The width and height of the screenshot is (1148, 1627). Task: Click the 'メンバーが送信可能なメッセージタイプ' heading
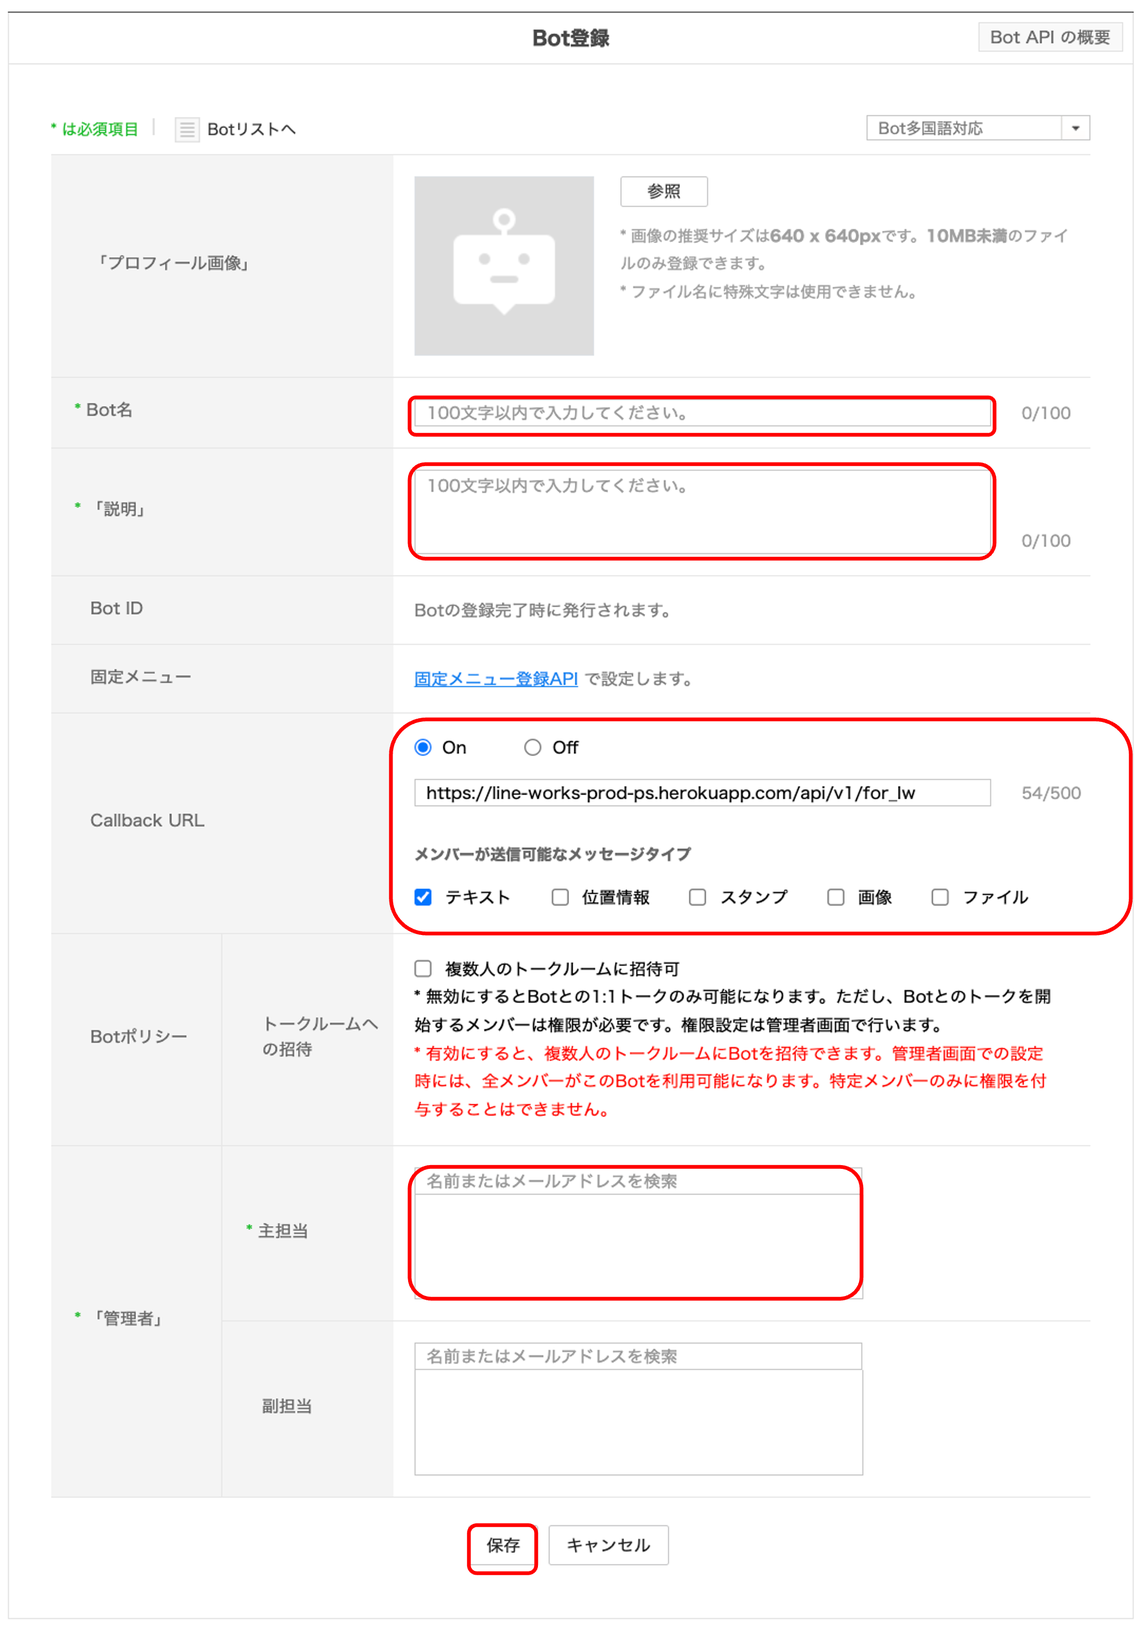click(553, 855)
